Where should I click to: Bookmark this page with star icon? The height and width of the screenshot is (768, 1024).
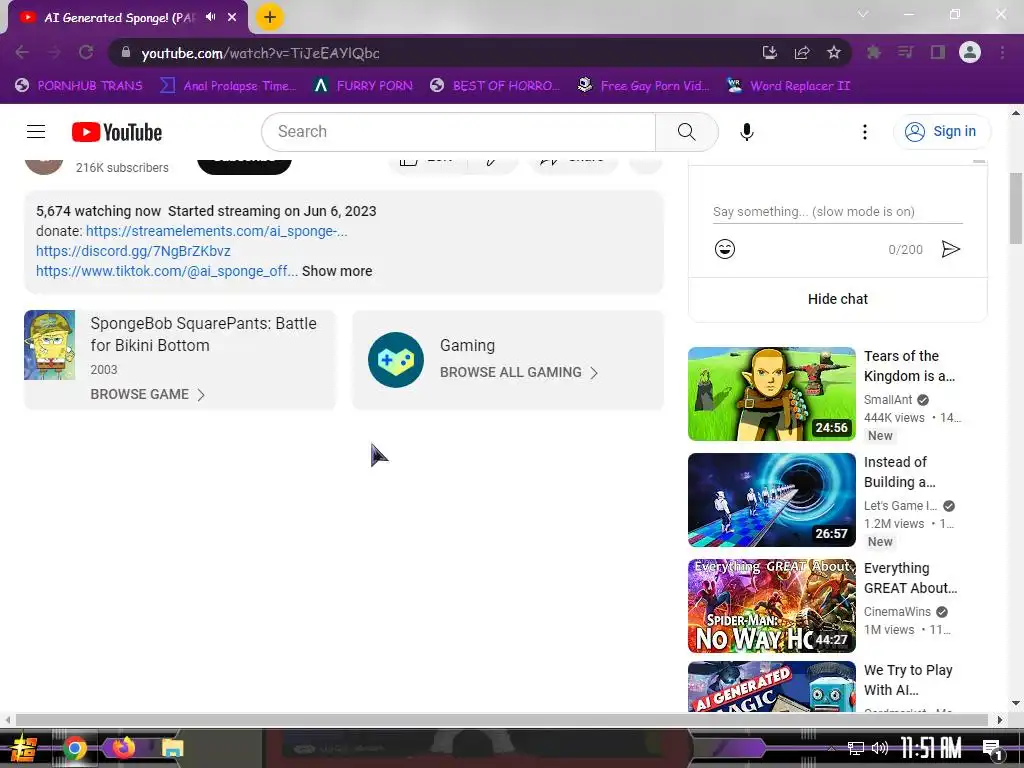(833, 52)
